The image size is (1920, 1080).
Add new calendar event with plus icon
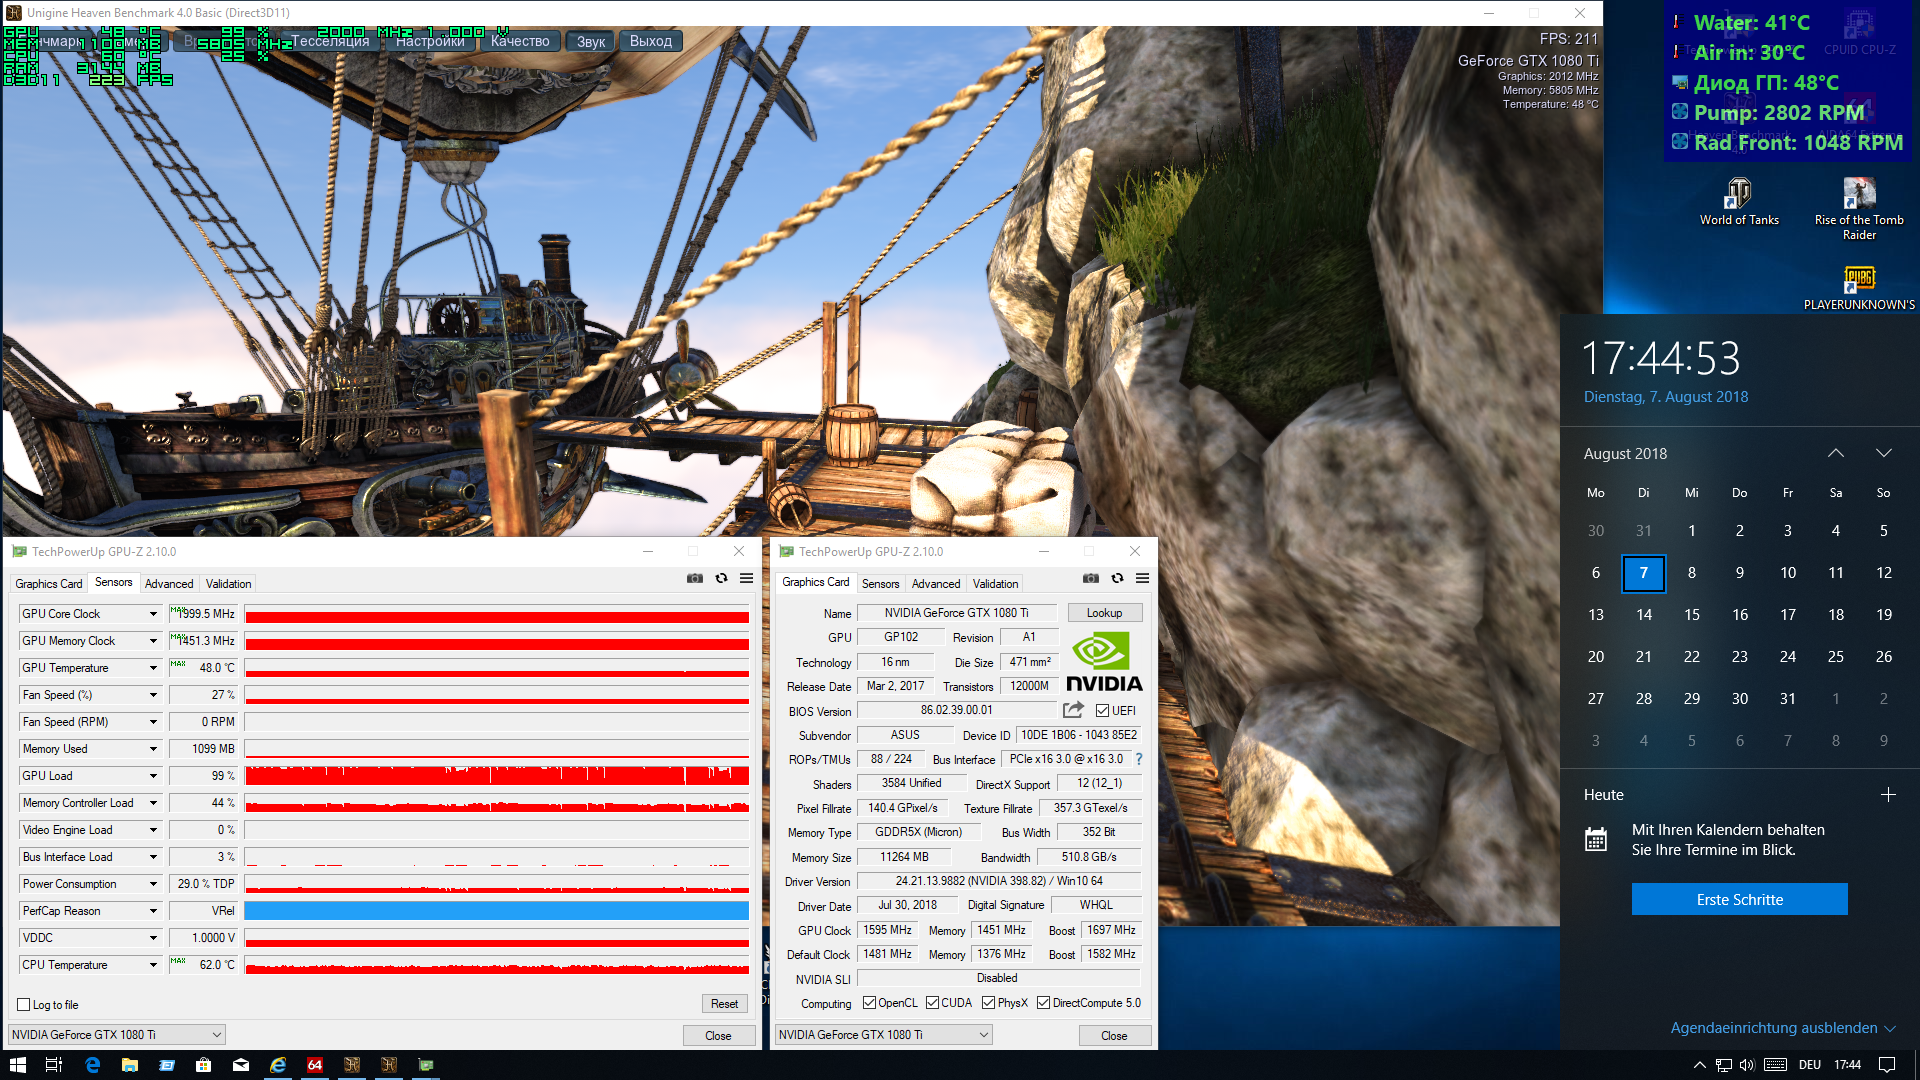tap(1888, 795)
